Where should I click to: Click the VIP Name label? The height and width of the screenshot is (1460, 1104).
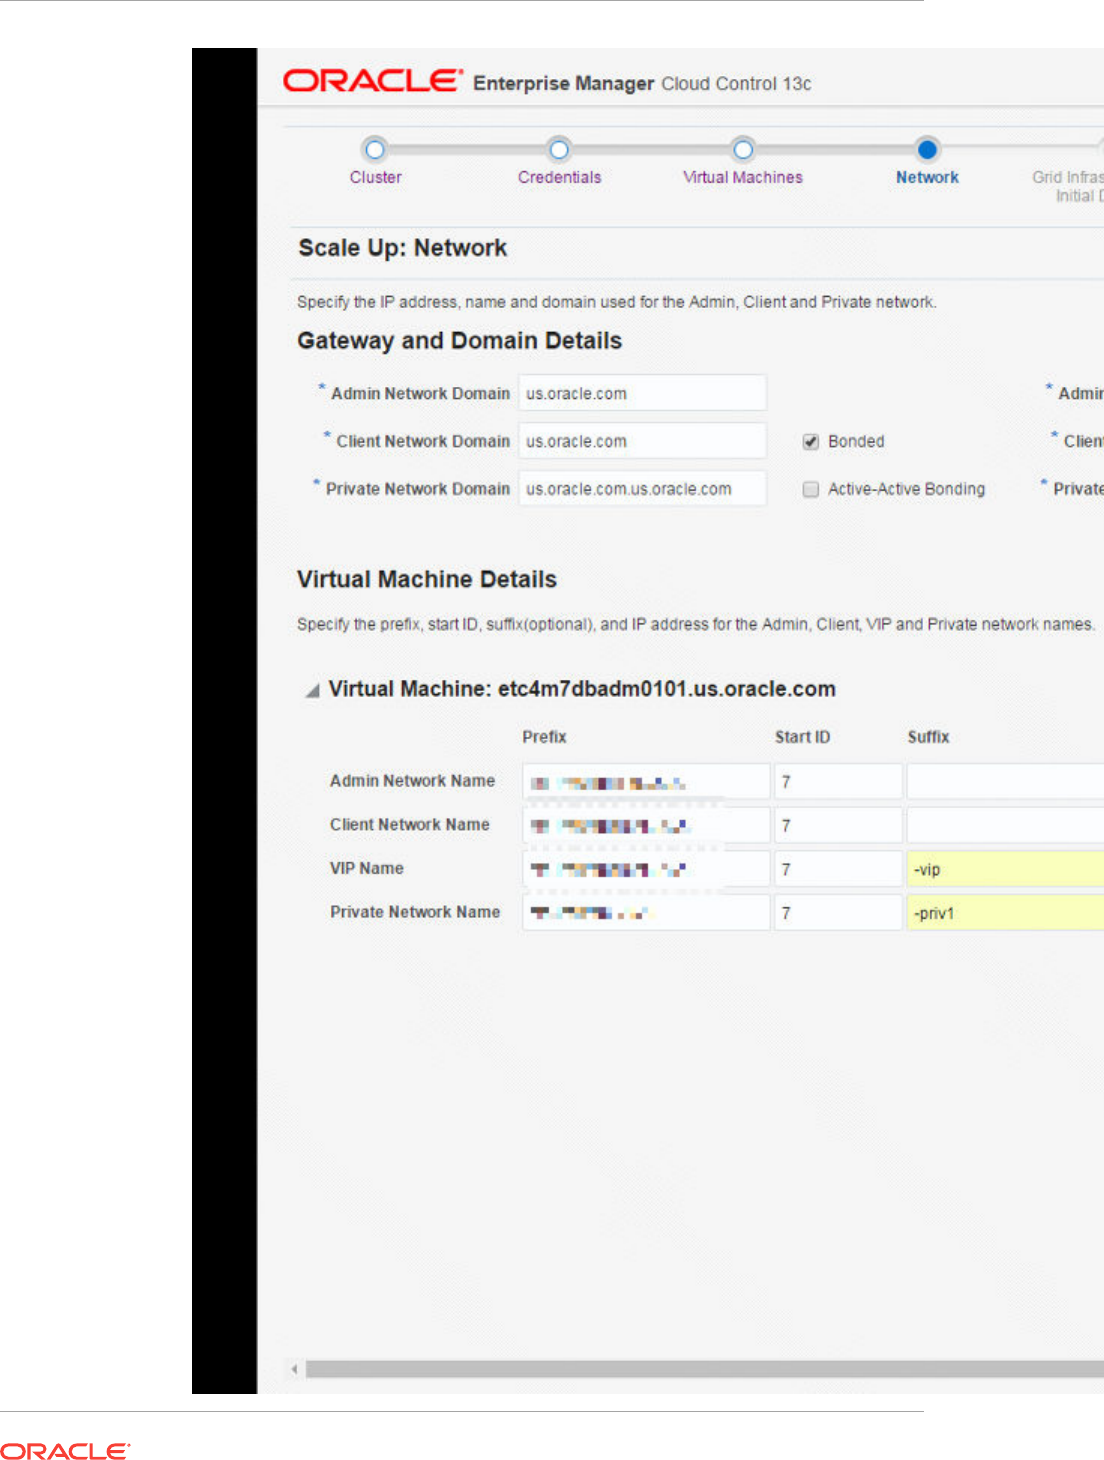367,868
